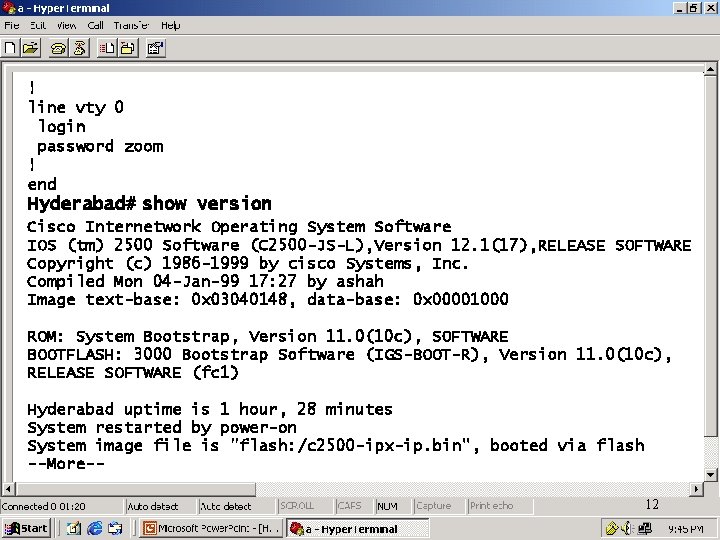Click the 'Print echo' status indicator
The width and height of the screenshot is (720, 540).
[491, 506]
